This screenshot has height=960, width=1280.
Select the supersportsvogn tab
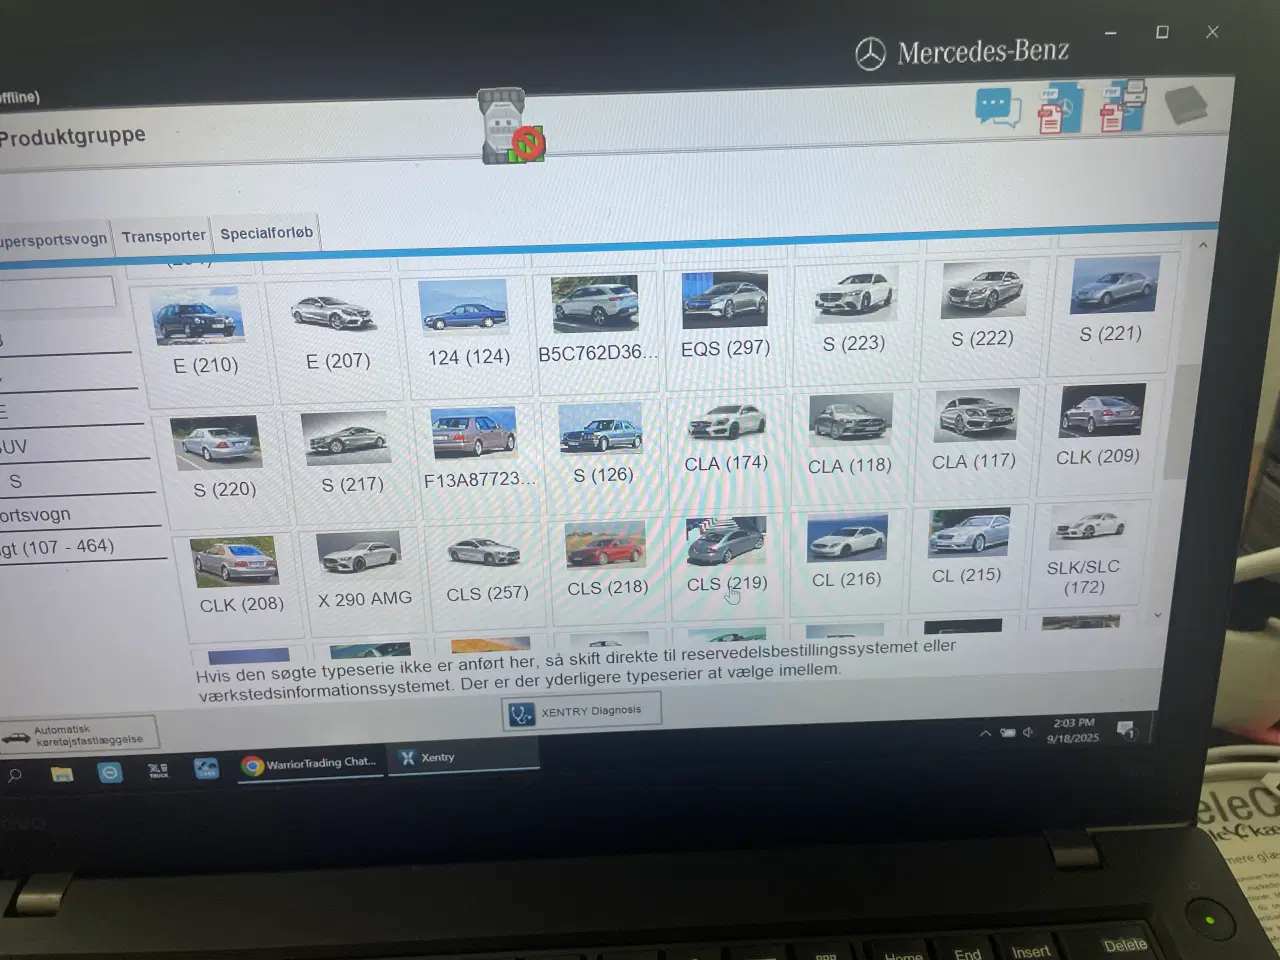pyautogui.click(x=53, y=240)
